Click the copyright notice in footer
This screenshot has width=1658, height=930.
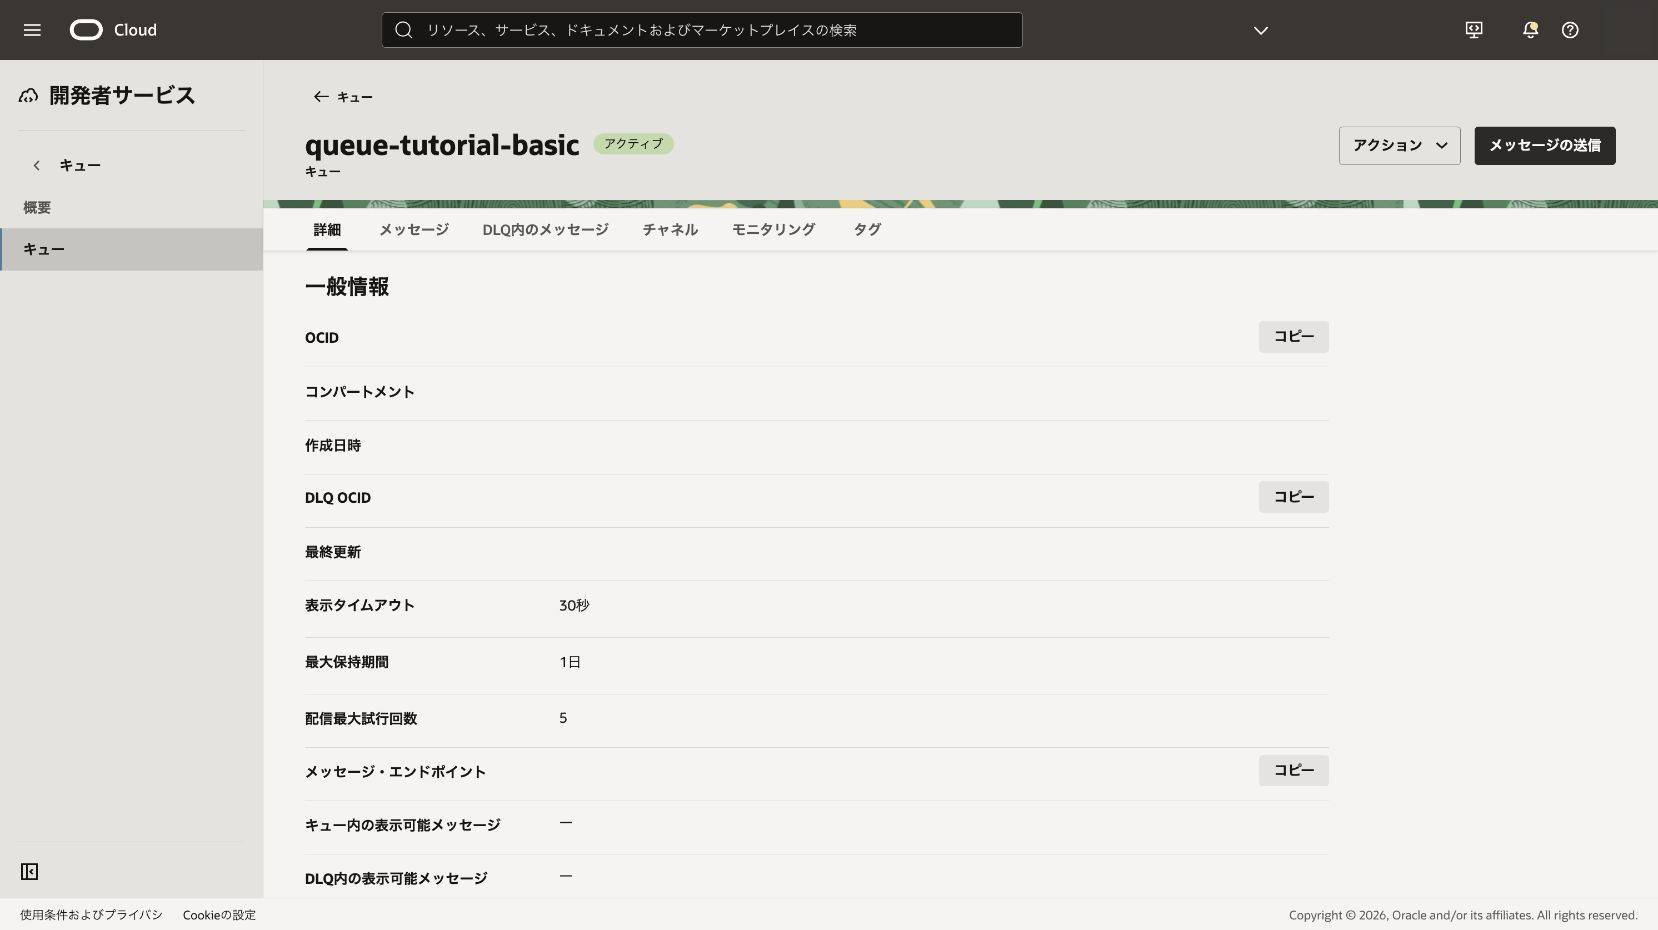pos(1463,915)
